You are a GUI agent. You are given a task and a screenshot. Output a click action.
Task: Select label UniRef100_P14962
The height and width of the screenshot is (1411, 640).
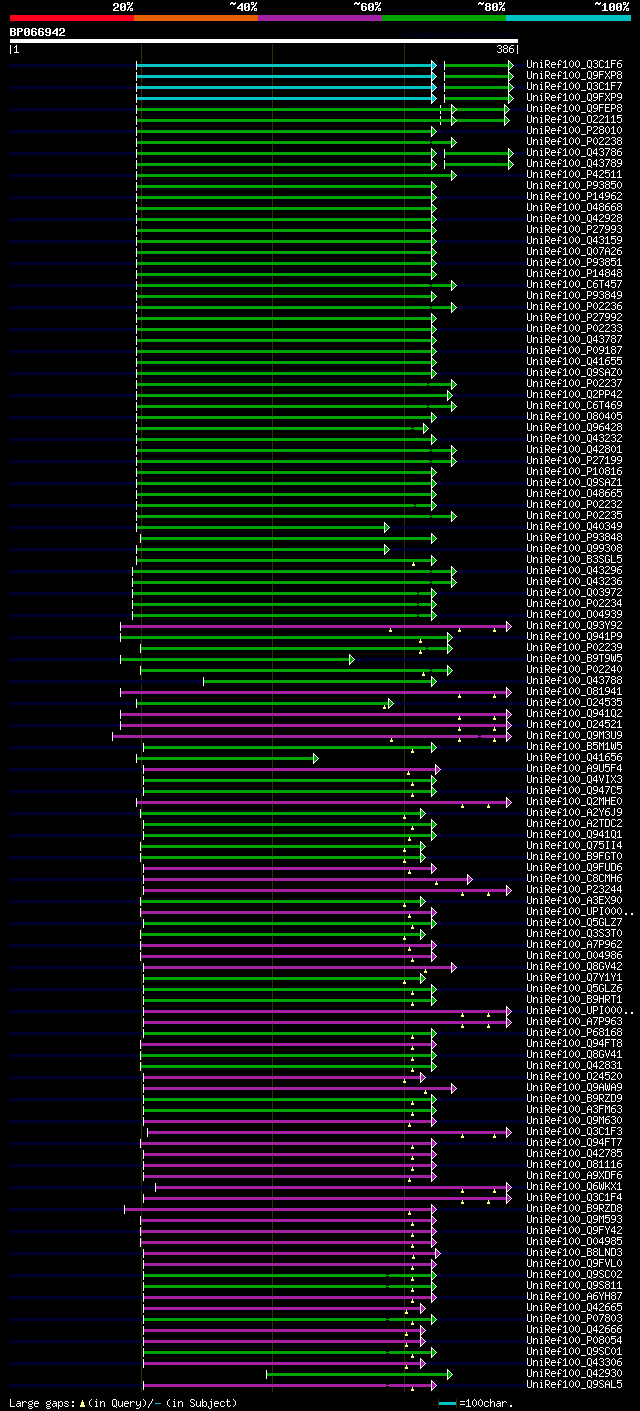574,197
